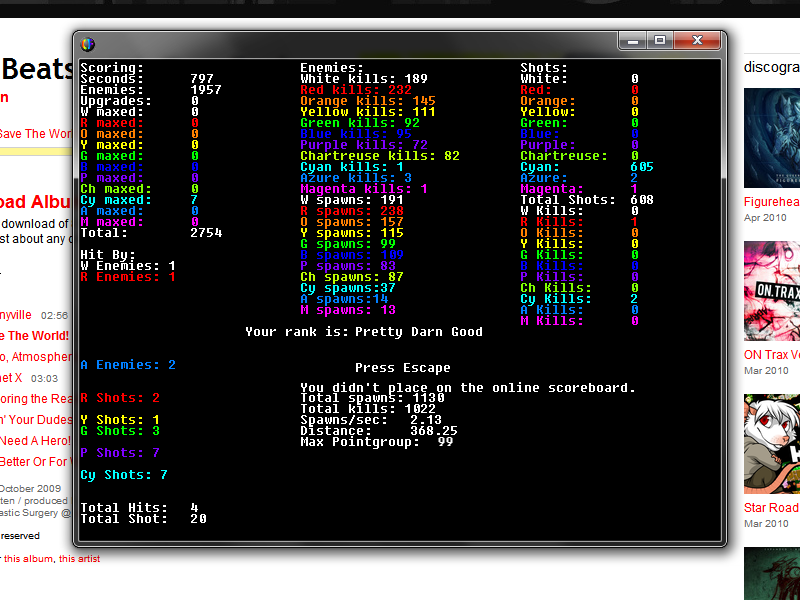Open the Figurehead album thumbnail
Viewport: 800px width, 600px height.
point(771,138)
